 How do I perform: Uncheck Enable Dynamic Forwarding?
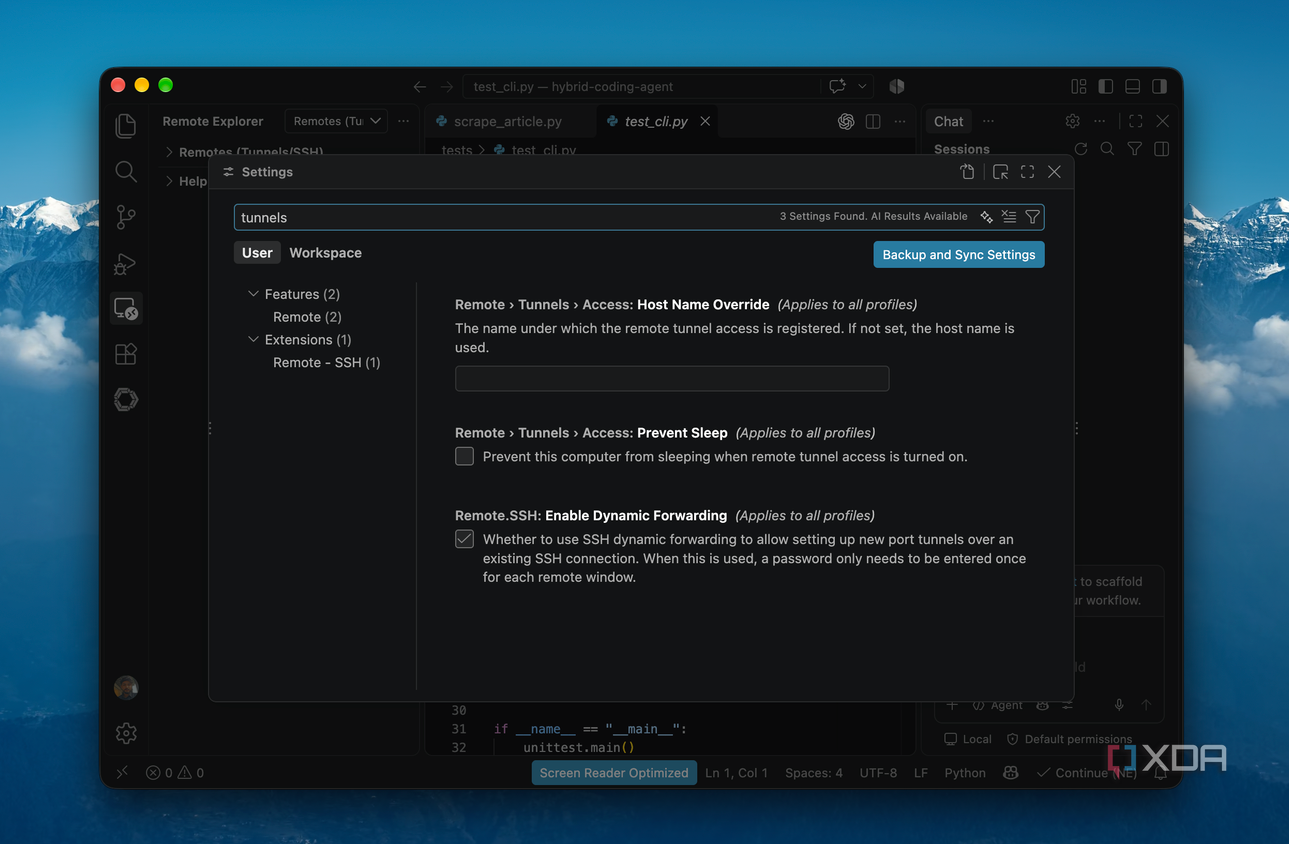pyautogui.click(x=464, y=539)
